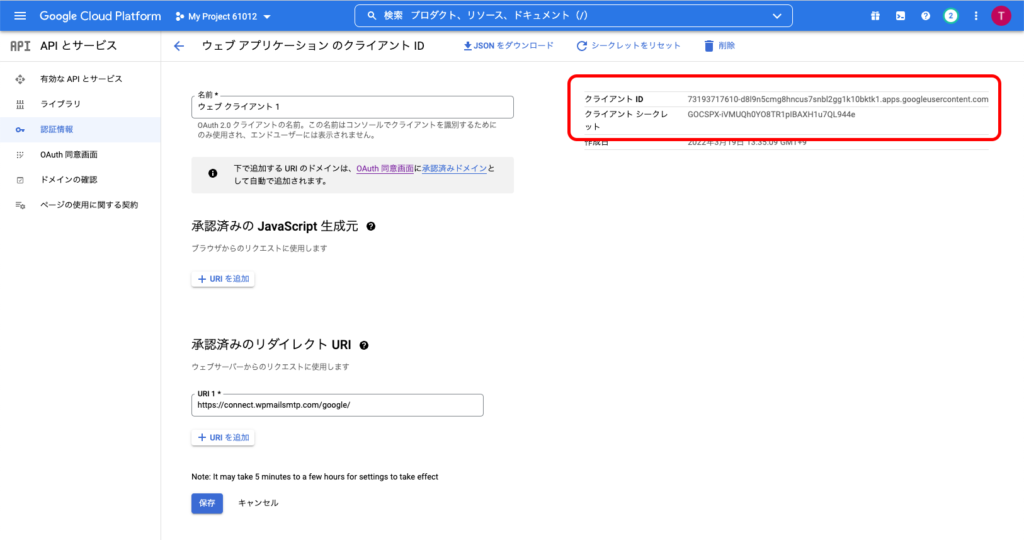Select 認証情報 in the sidebar
This screenshot has width=1024, height=540.
(x=56, y=129)
